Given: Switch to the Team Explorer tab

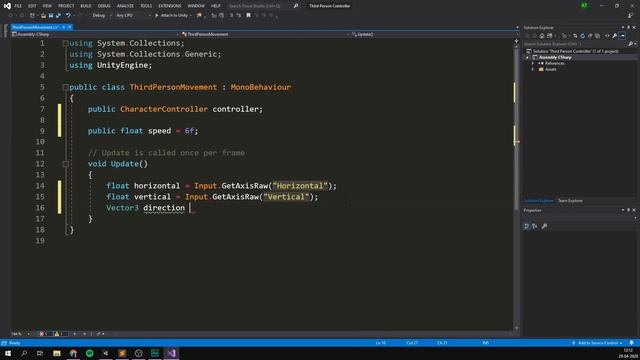Looking at the screenshot, I should 570,200.
